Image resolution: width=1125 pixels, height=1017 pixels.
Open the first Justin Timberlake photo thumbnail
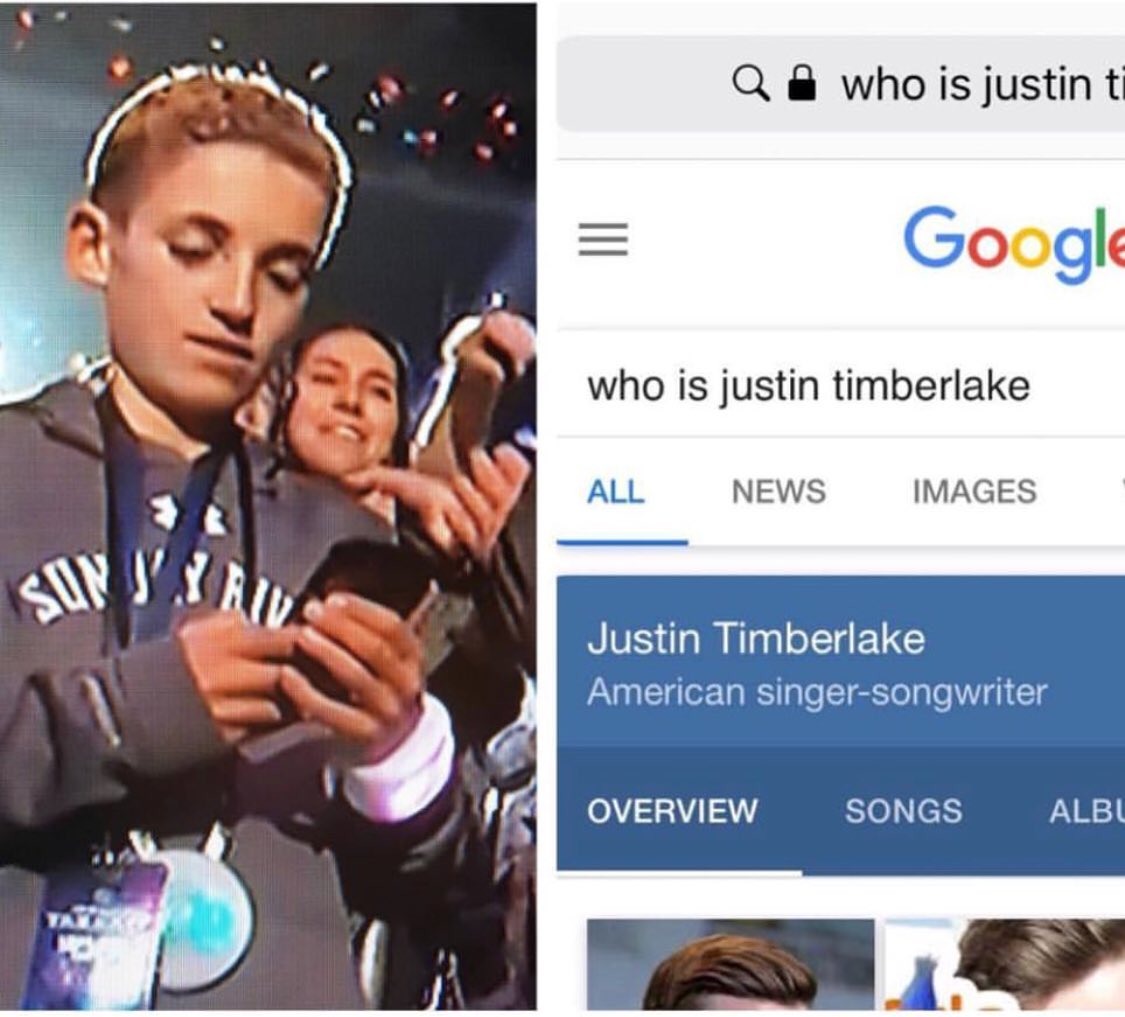coord(730,965)
